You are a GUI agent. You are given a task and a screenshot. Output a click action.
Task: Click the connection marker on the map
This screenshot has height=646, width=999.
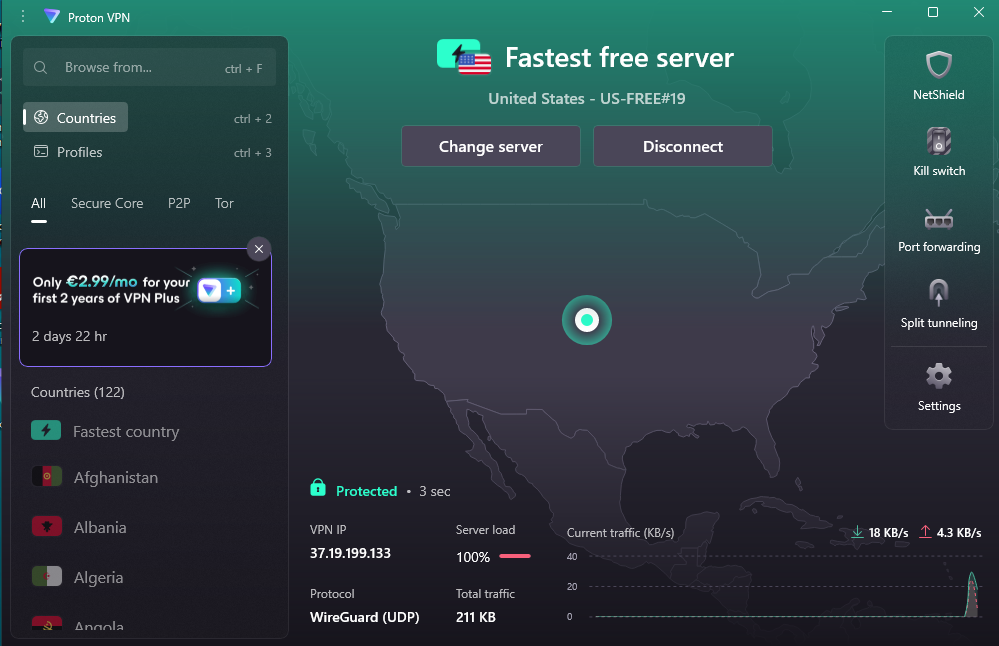(587, 320)
